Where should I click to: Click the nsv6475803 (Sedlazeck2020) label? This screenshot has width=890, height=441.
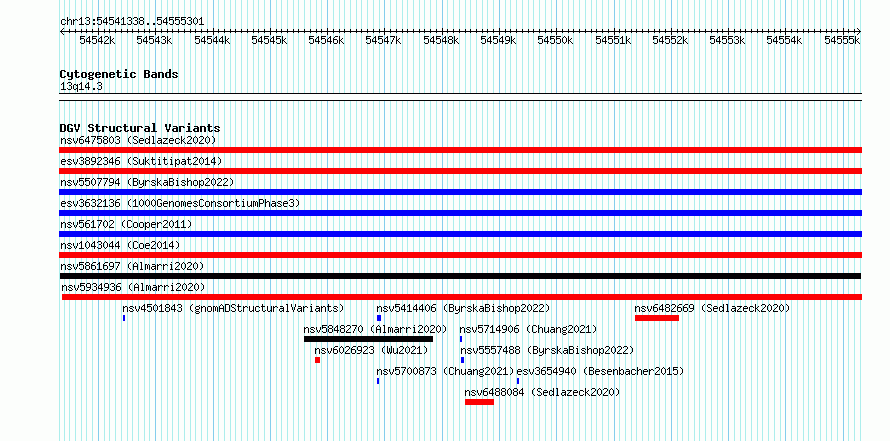[x=138, y=140]
